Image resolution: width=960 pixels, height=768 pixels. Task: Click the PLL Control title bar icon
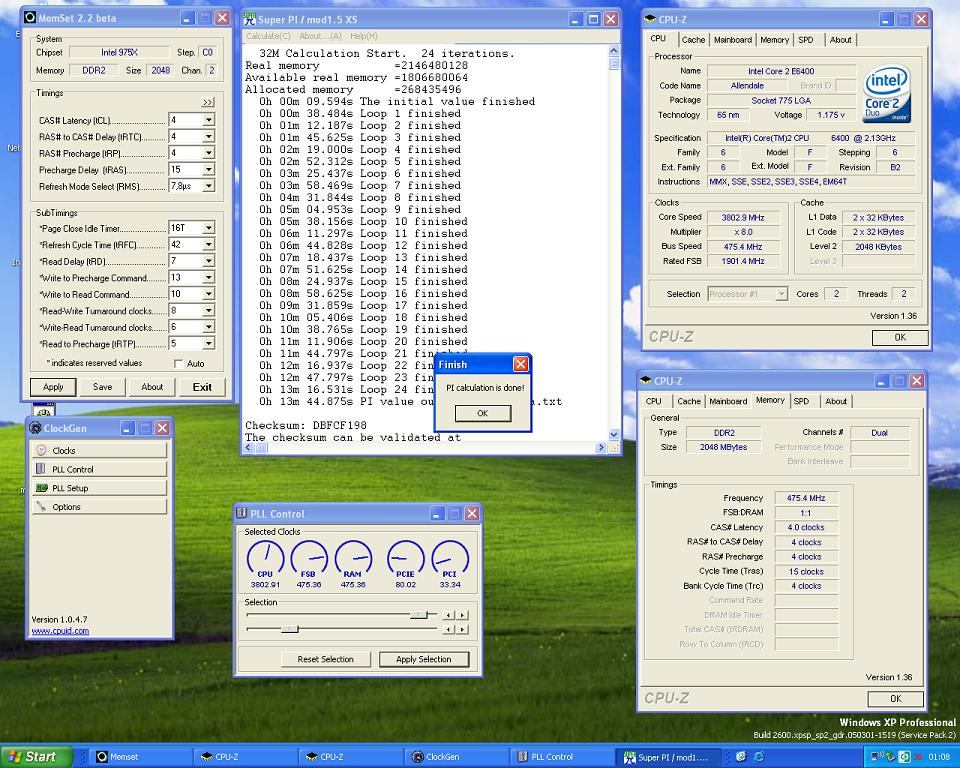pos(242,513)
